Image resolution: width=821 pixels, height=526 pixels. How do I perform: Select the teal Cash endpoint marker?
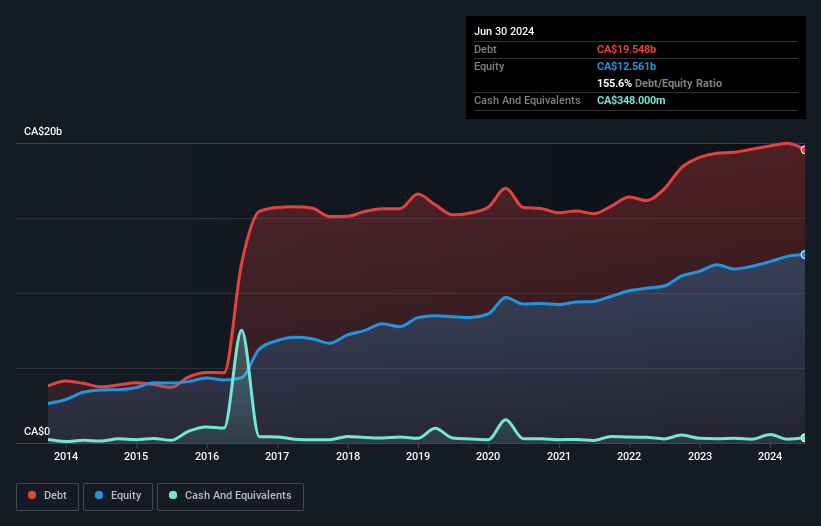[x=804, y=438]
